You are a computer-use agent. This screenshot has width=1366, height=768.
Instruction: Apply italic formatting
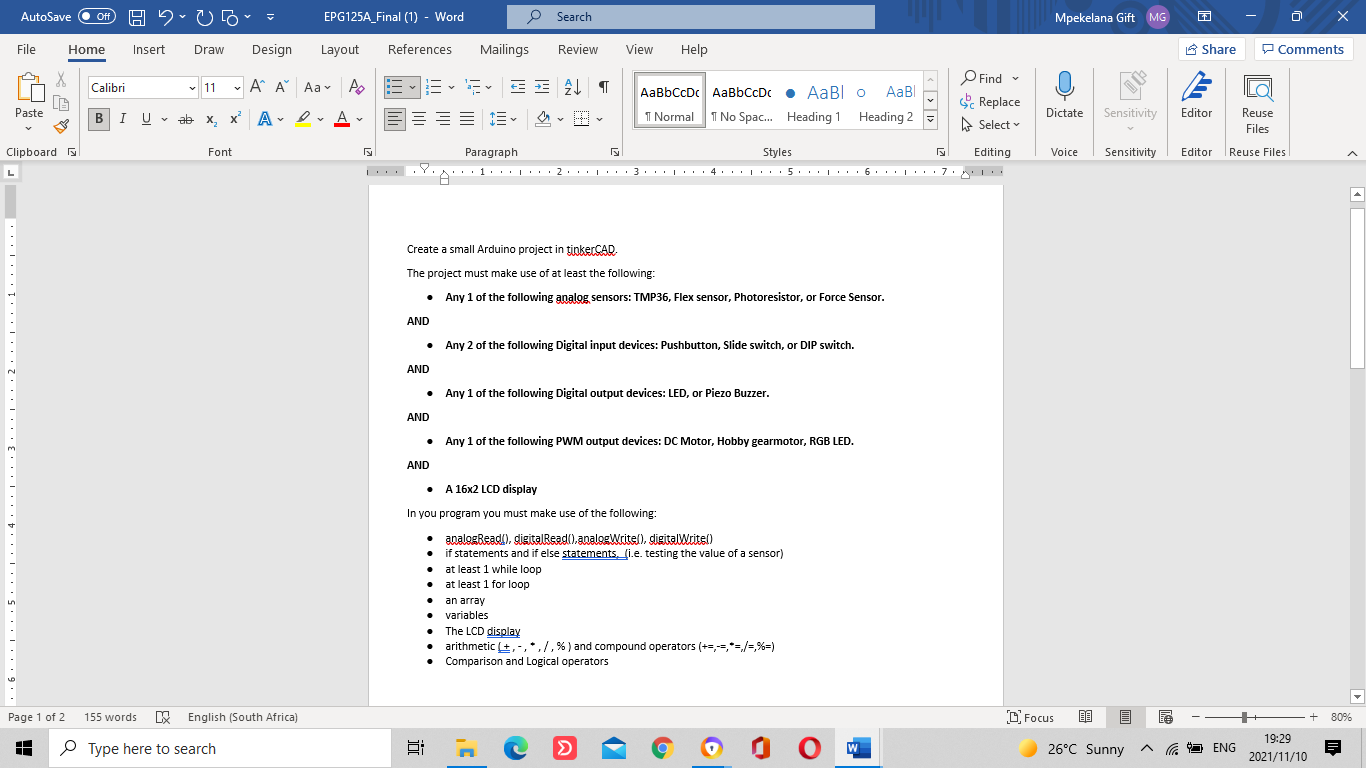(121, 119)
